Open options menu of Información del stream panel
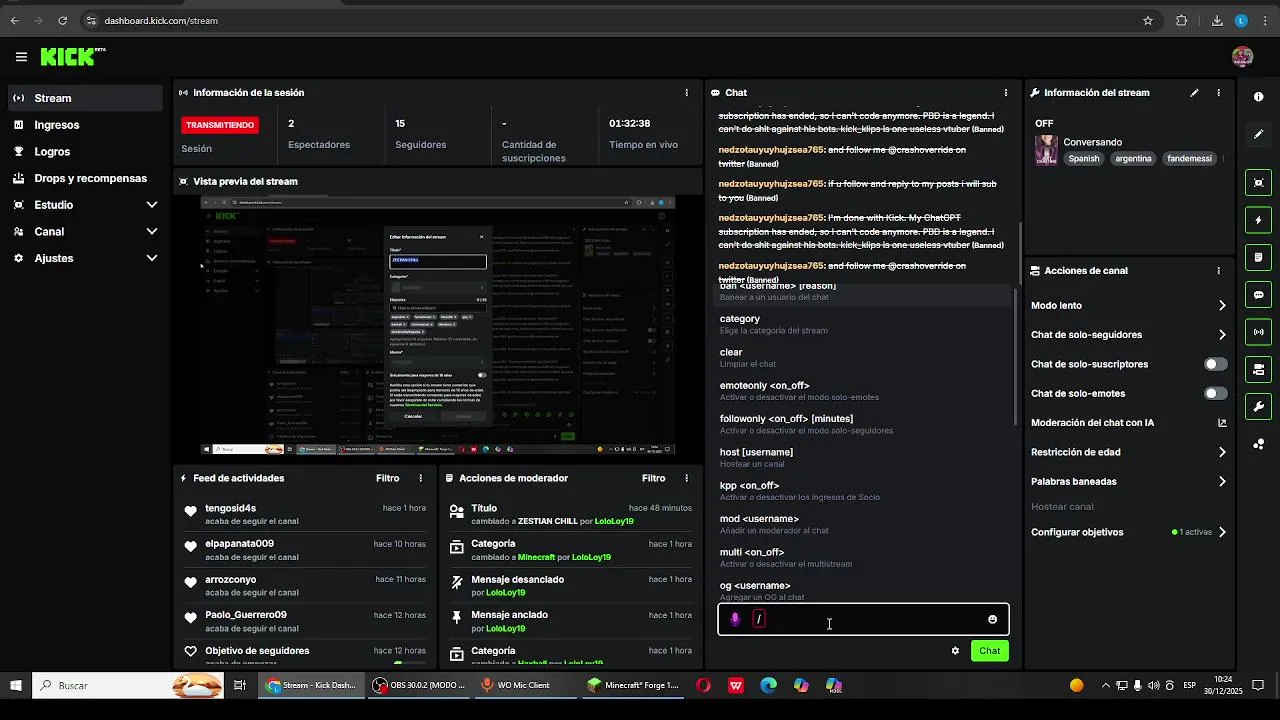1280x720 pixels. tap(1218, 93)
